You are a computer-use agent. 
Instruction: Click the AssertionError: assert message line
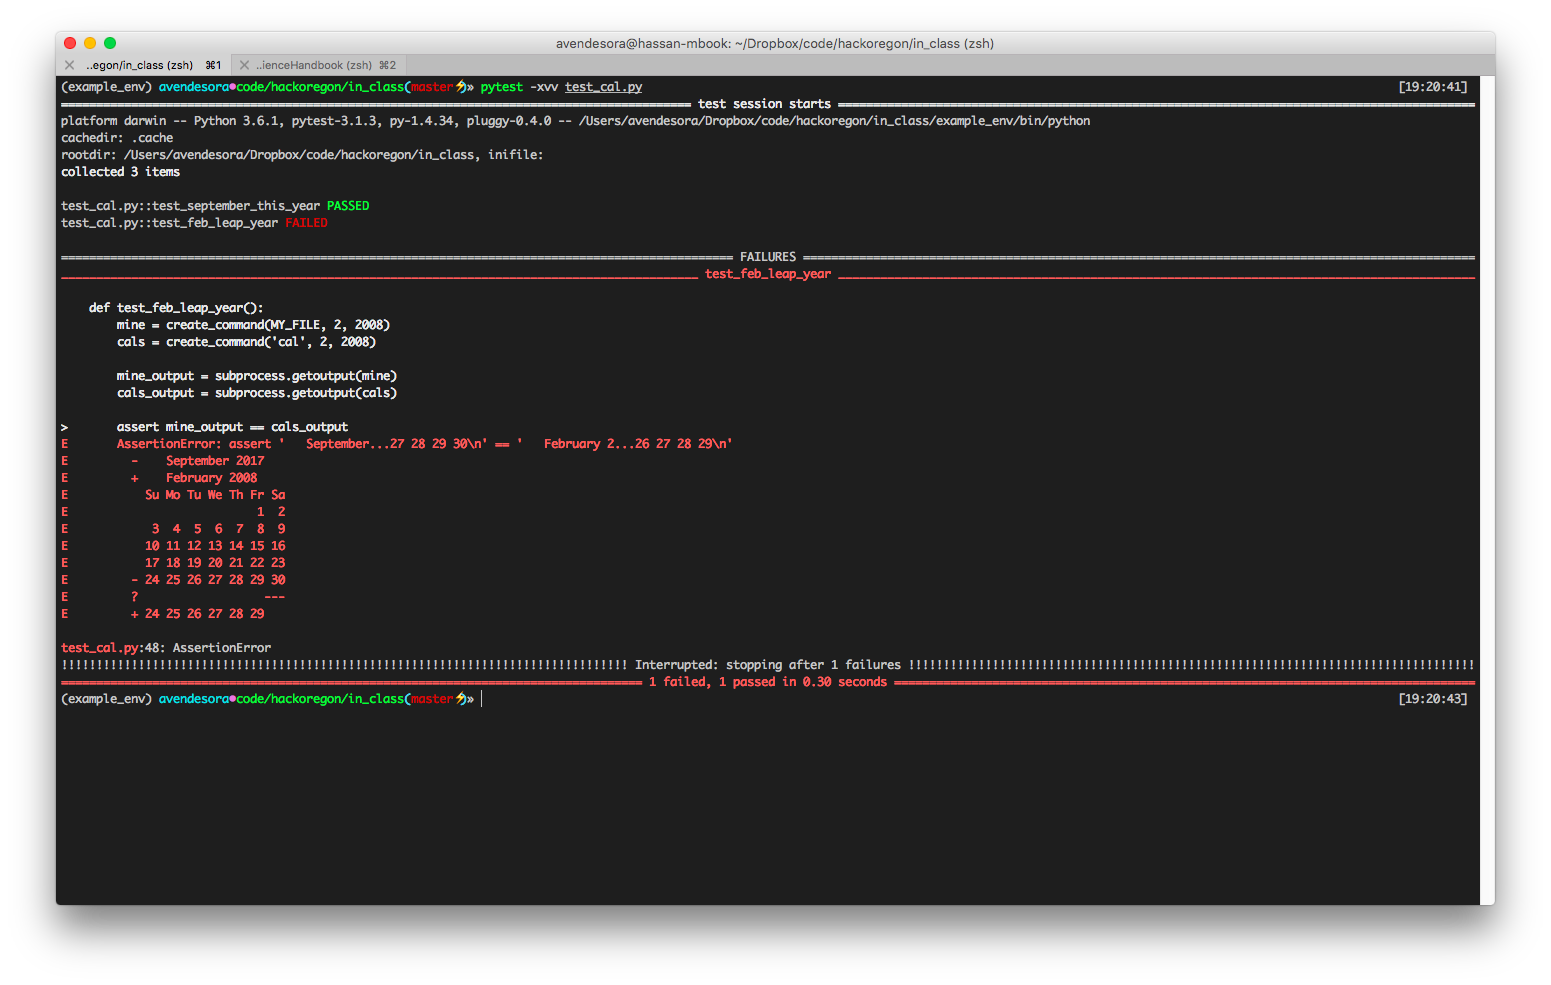[424, 444]
